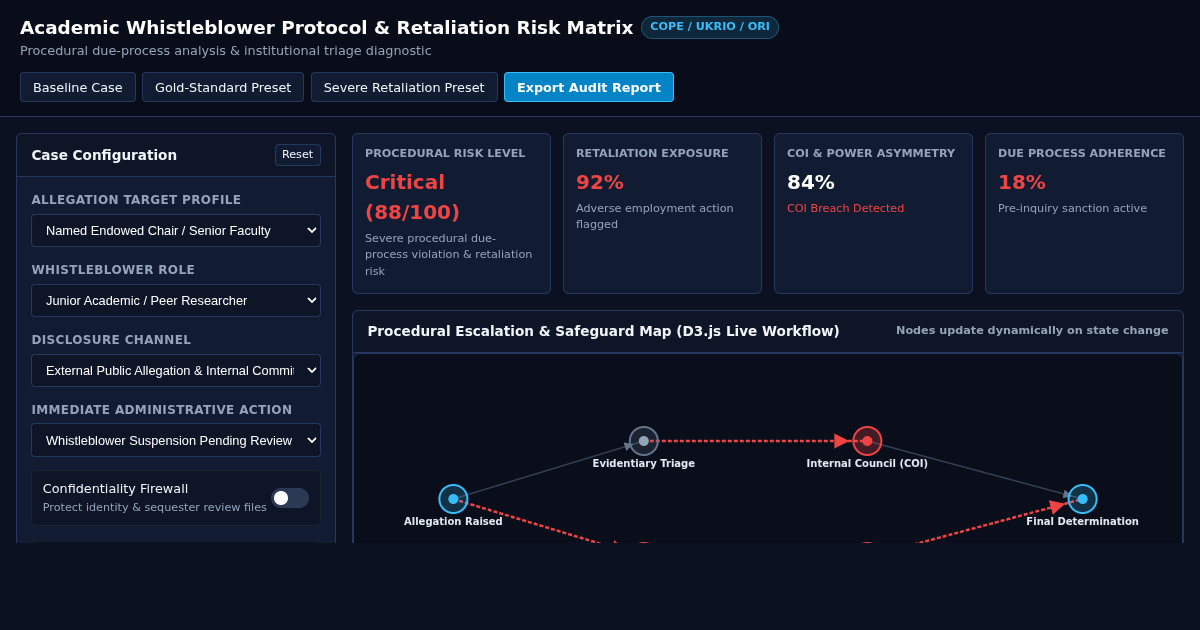Click Nodes update dynamically on state change
This screenshot has height=630, width=1200.
1032,331
